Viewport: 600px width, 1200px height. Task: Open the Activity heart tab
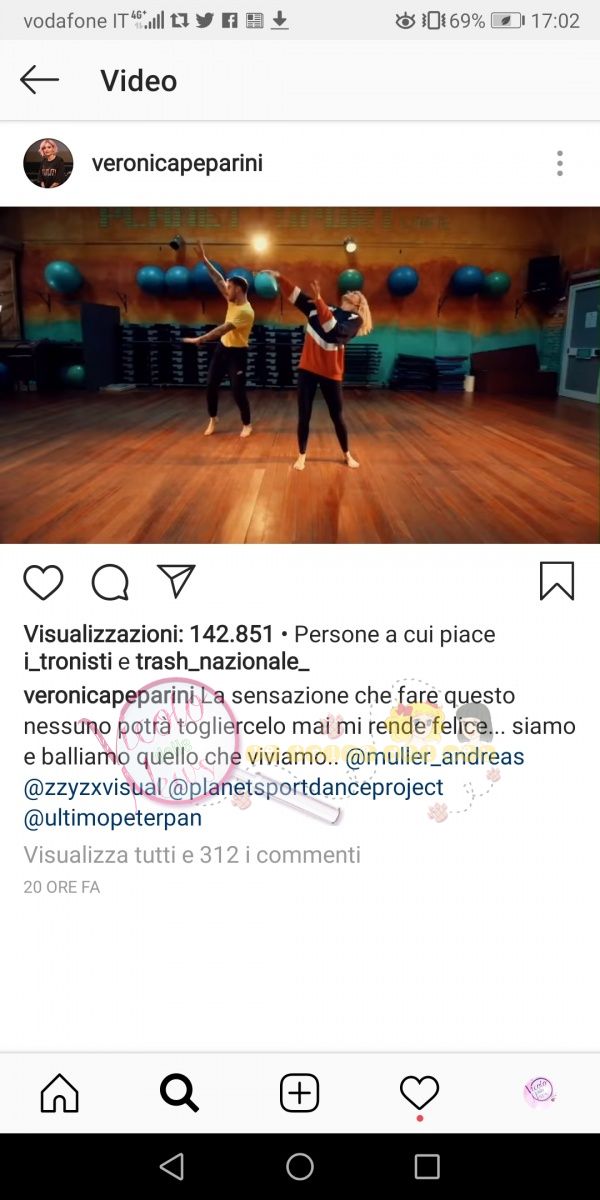click(x=420, y=1093)
